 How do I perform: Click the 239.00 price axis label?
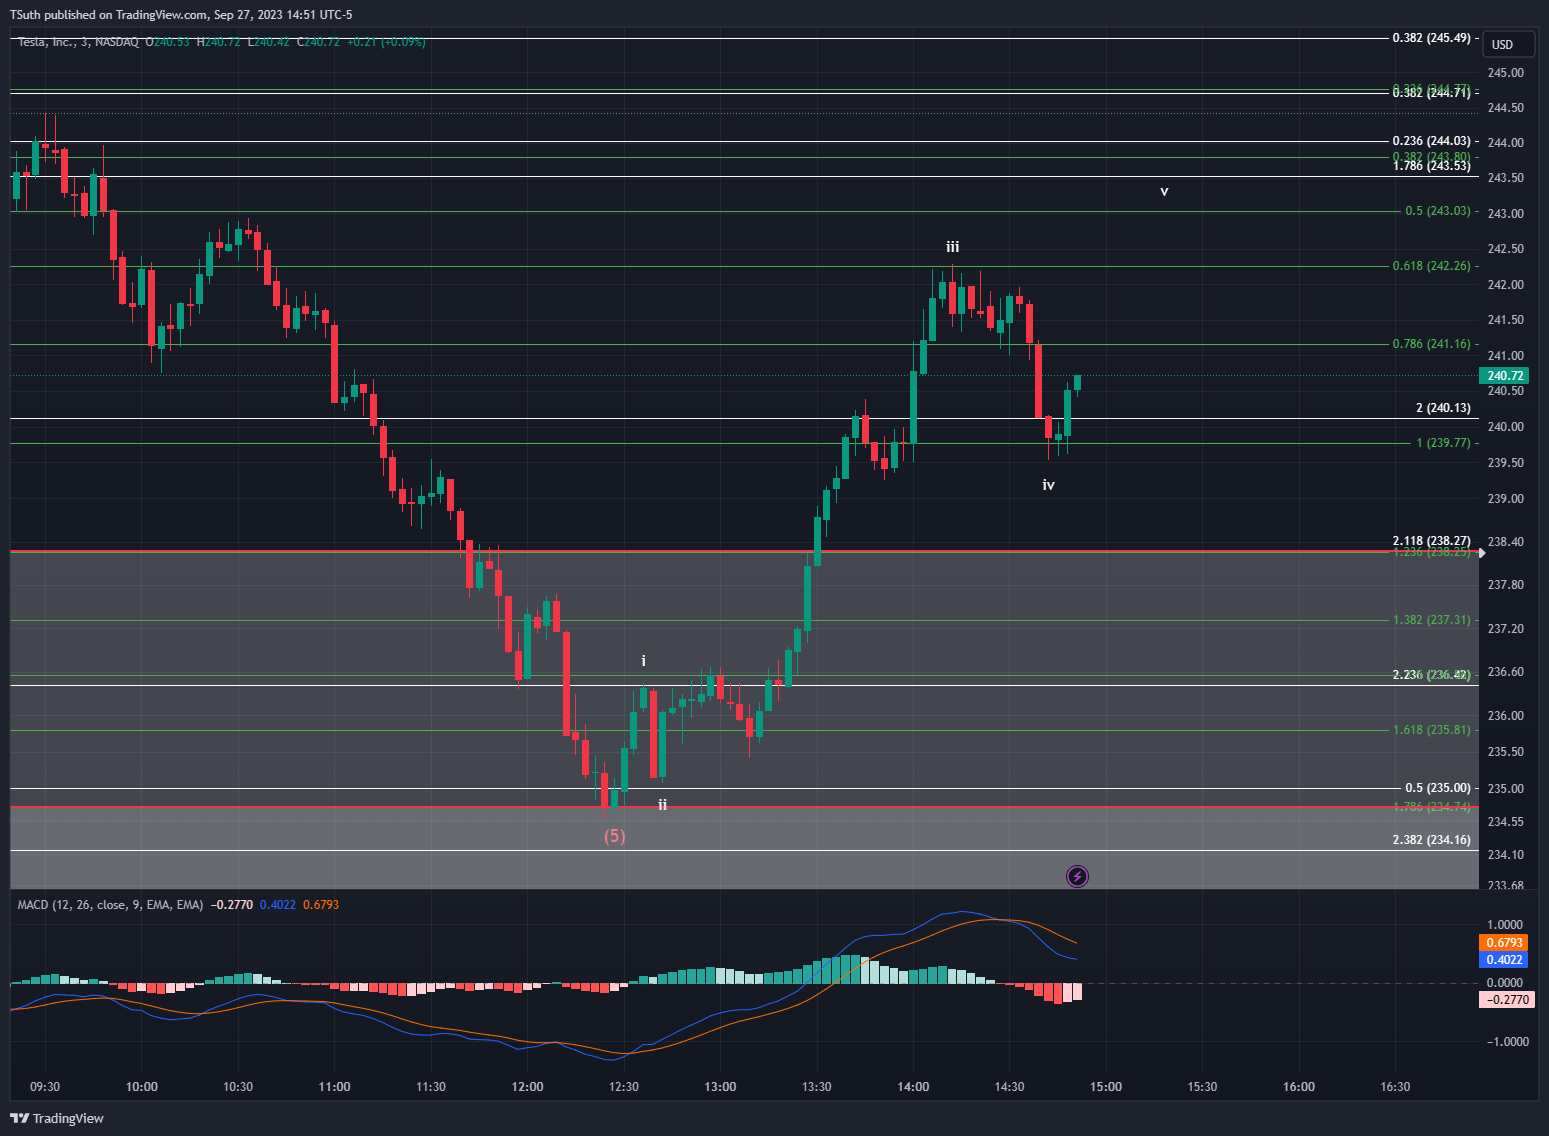(1505, 499)
